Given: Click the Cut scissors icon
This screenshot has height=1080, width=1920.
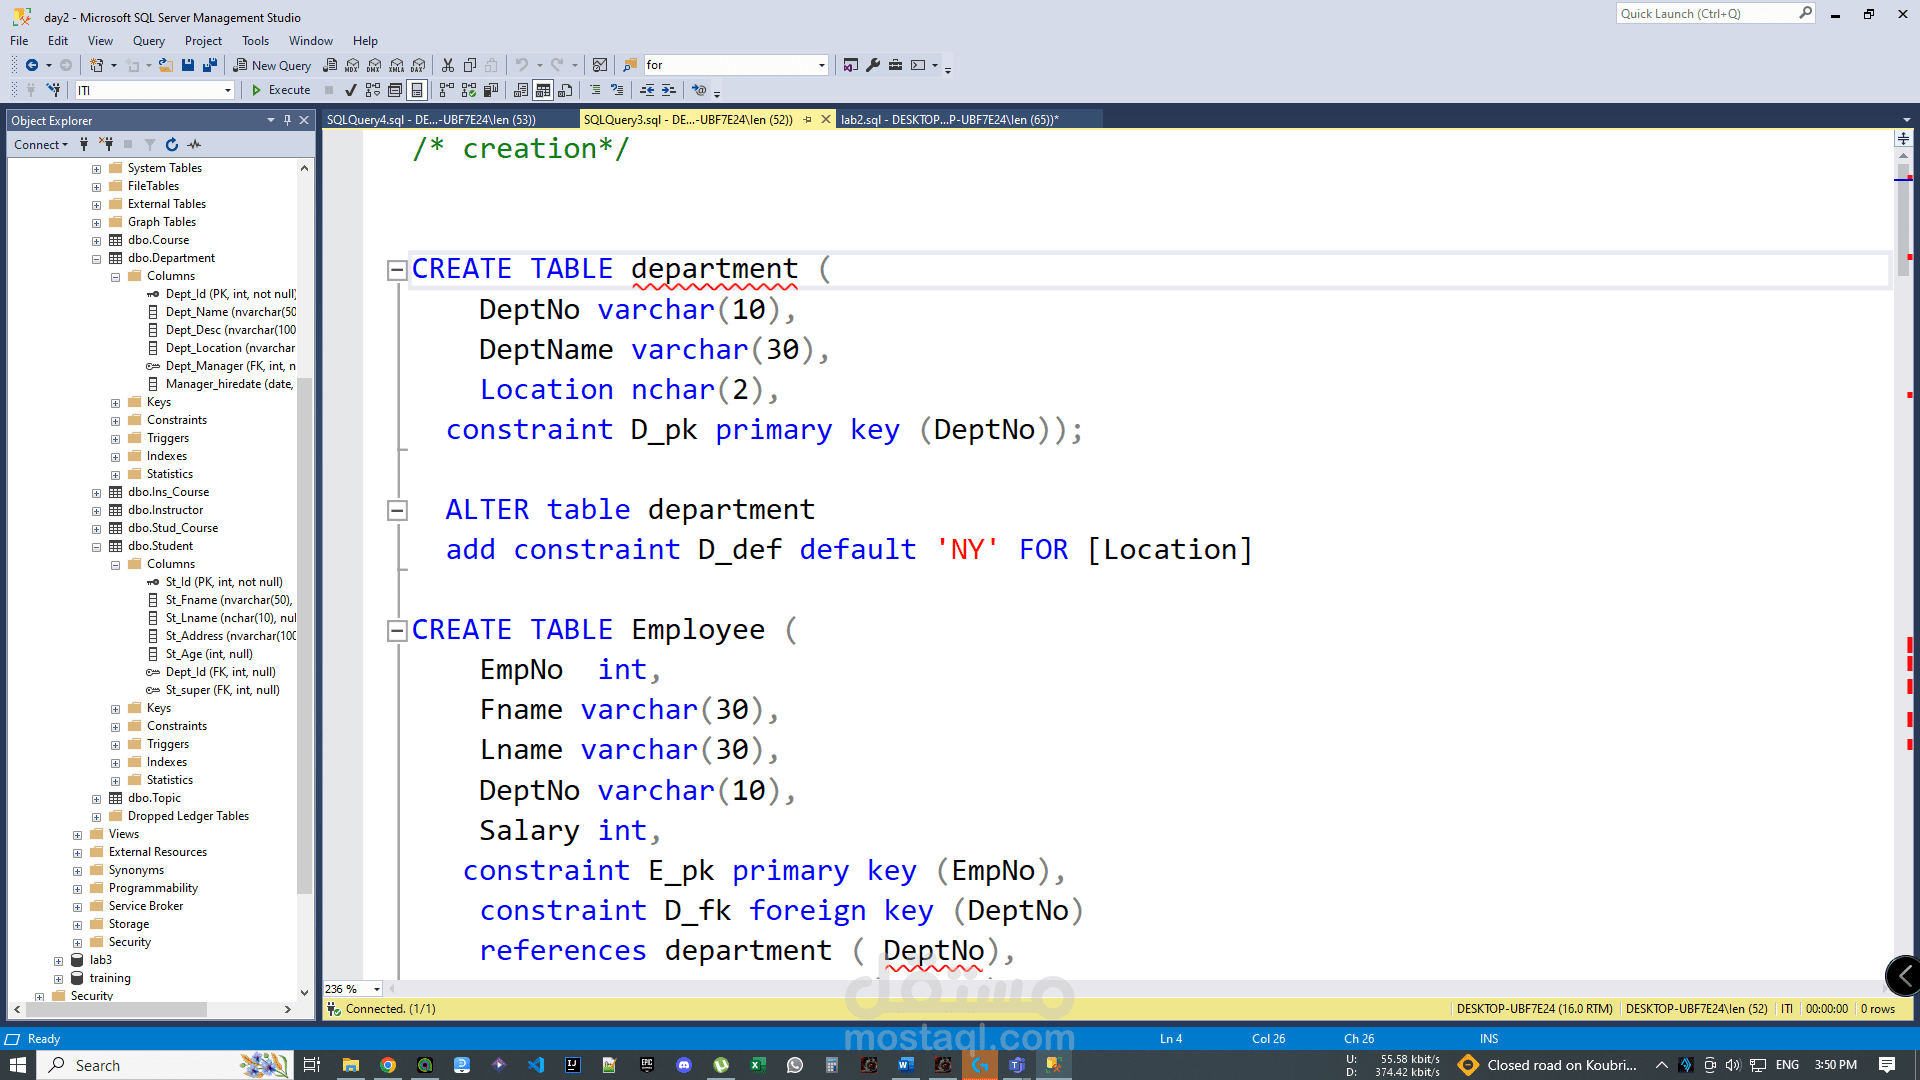Looking at the screenshot, I should coord(448,65).
